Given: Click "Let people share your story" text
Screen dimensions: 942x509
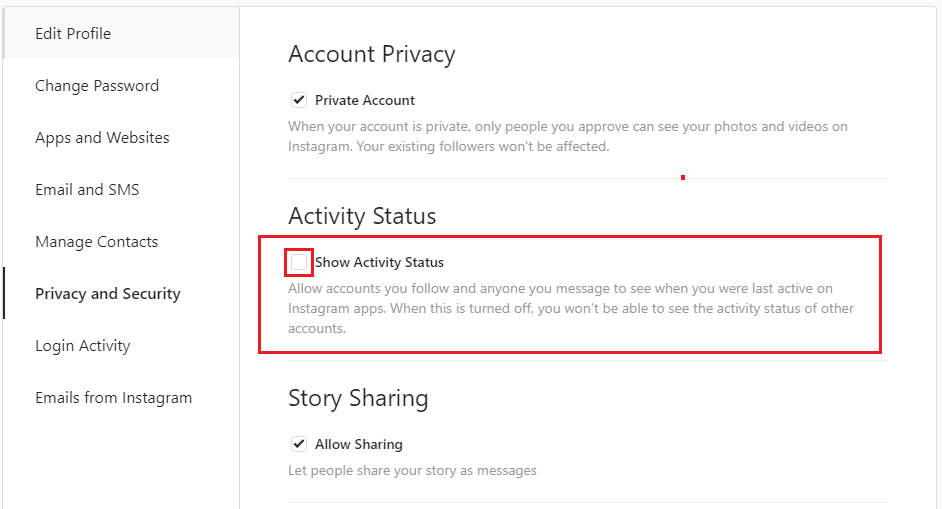Looking at the screenshot, I should [412, 470].
